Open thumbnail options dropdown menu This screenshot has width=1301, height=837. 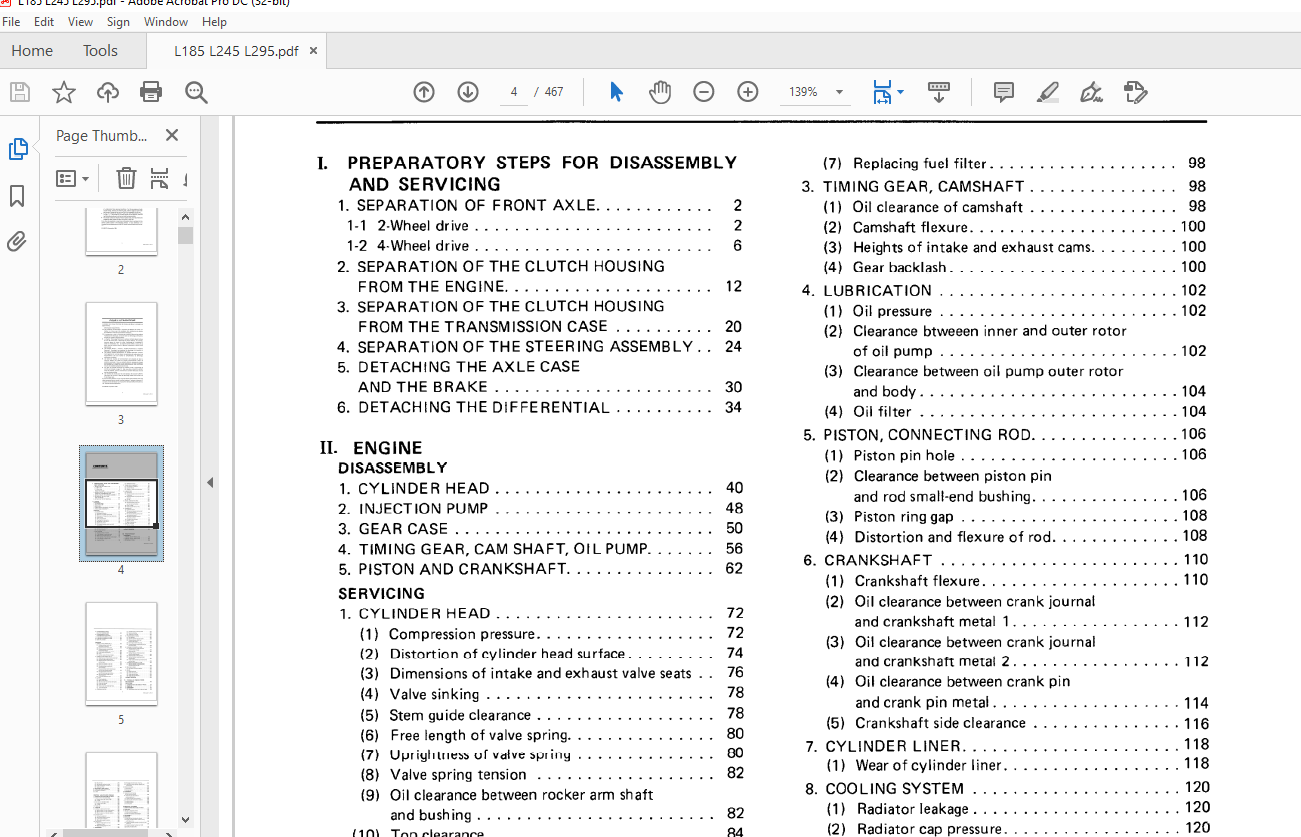click(x=72, y=178)
